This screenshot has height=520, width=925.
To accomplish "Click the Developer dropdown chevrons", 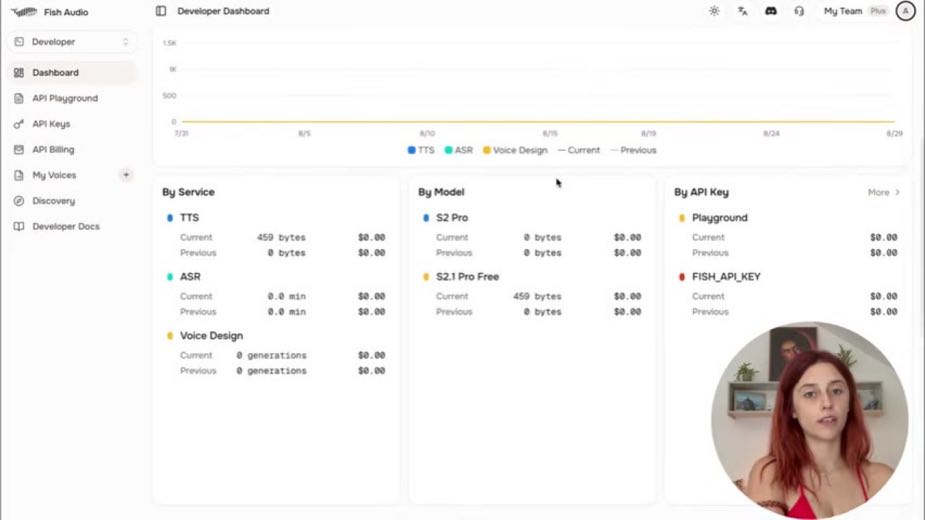I will pos(125,42).
